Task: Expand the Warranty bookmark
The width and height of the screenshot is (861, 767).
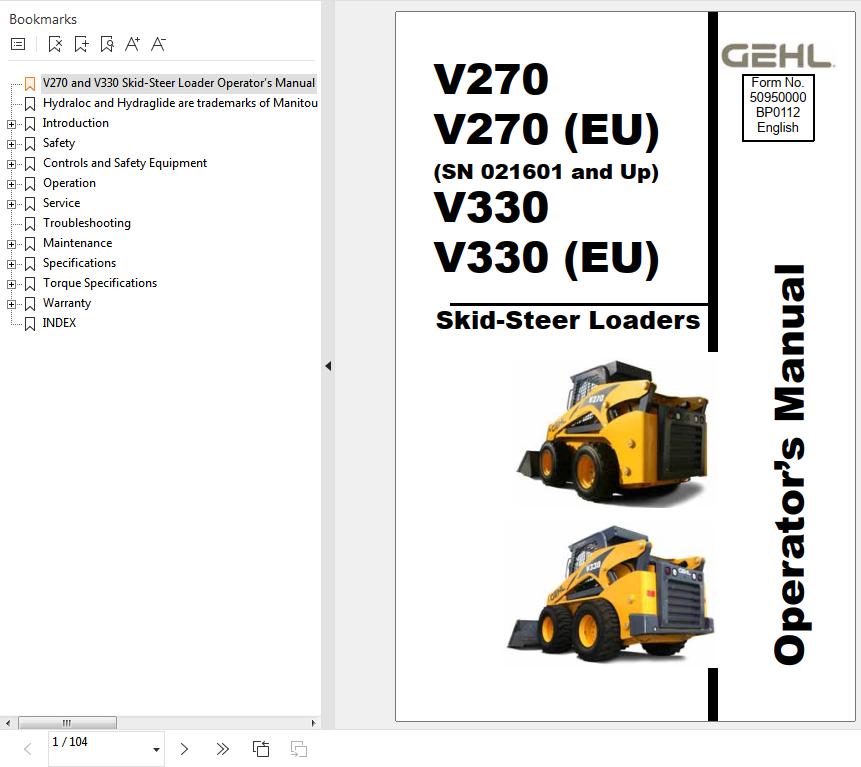Action: pos(11,304)
